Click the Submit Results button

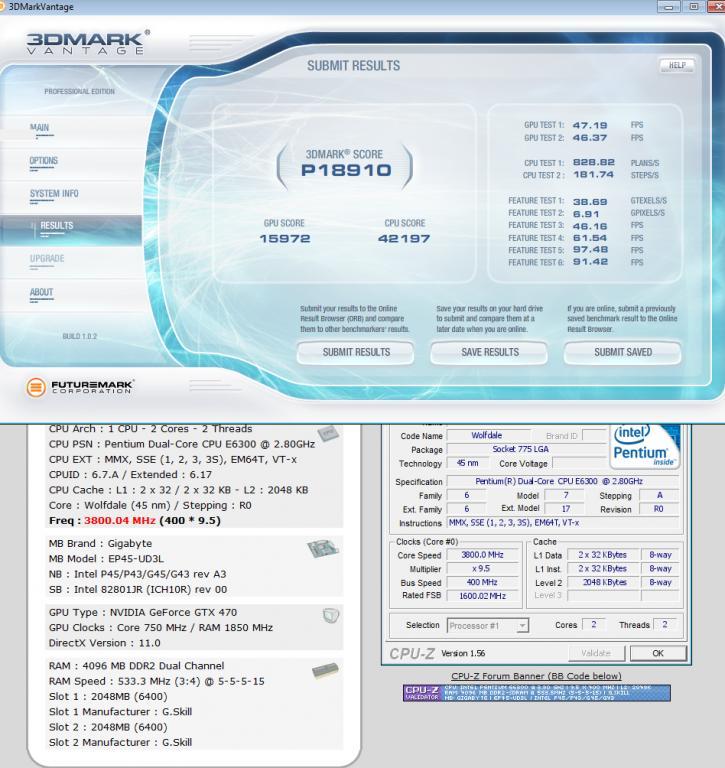point(356,352)
